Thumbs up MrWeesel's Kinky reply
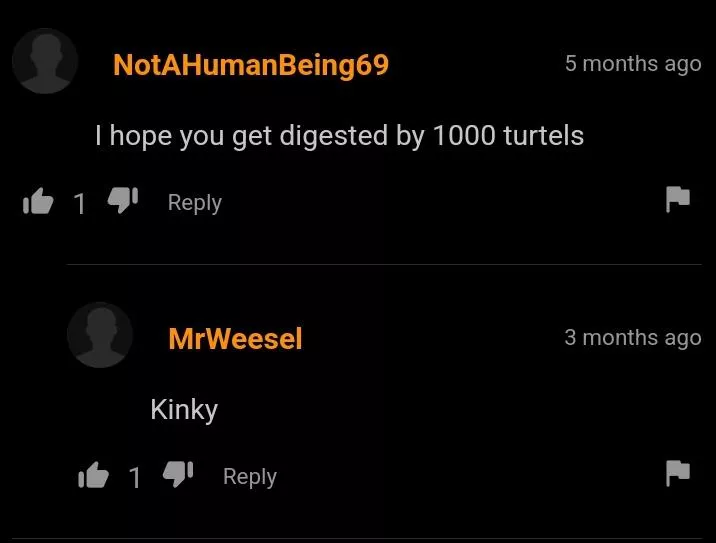716x543 pixels. [94, 475]
